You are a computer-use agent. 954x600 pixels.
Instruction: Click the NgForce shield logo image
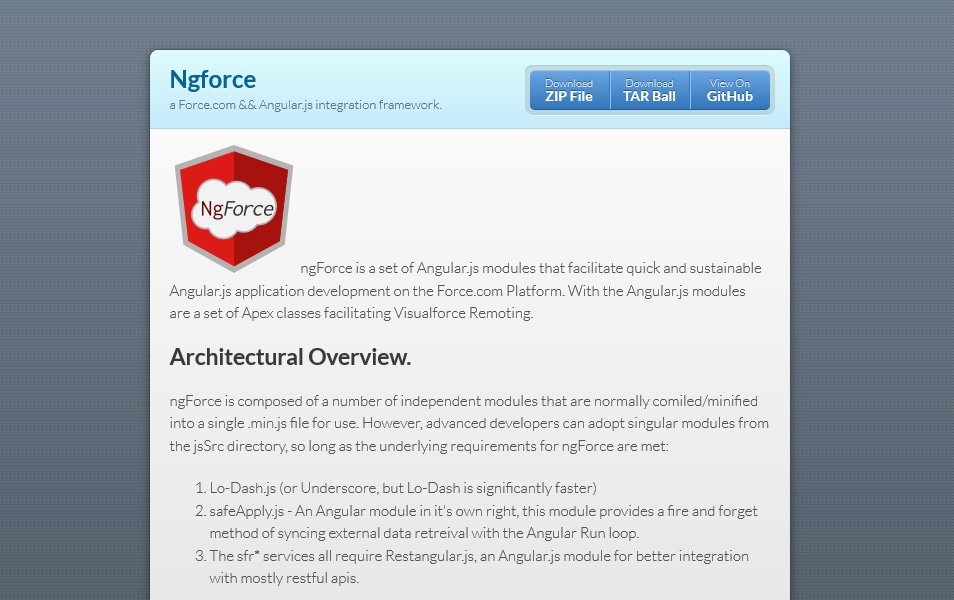coord(234,208)
